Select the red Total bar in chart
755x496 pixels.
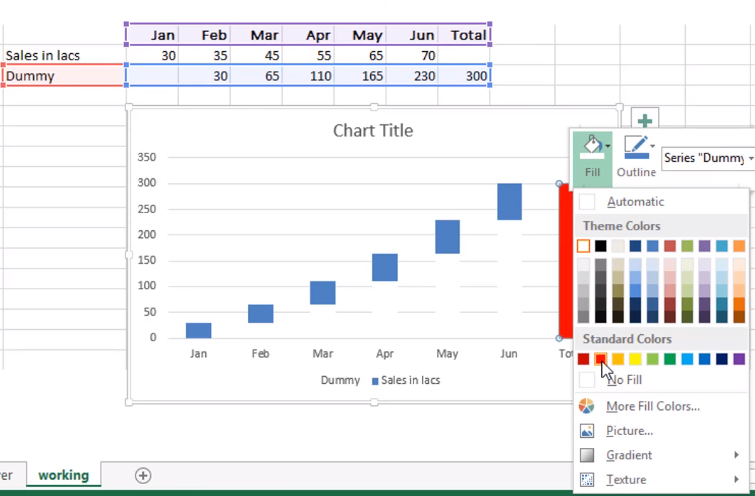[x=565, y=261]
